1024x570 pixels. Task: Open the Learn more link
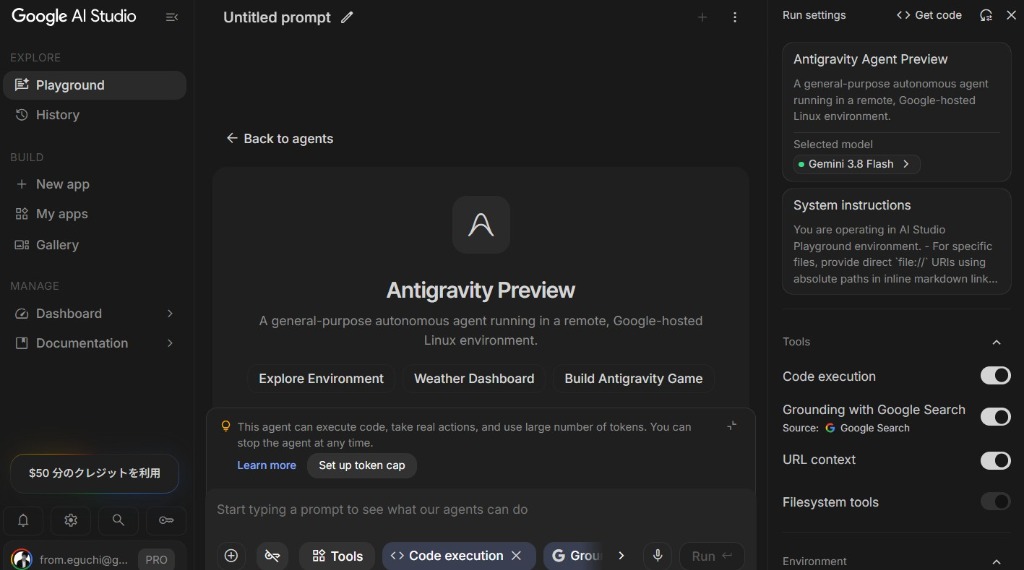click(266, 465)
